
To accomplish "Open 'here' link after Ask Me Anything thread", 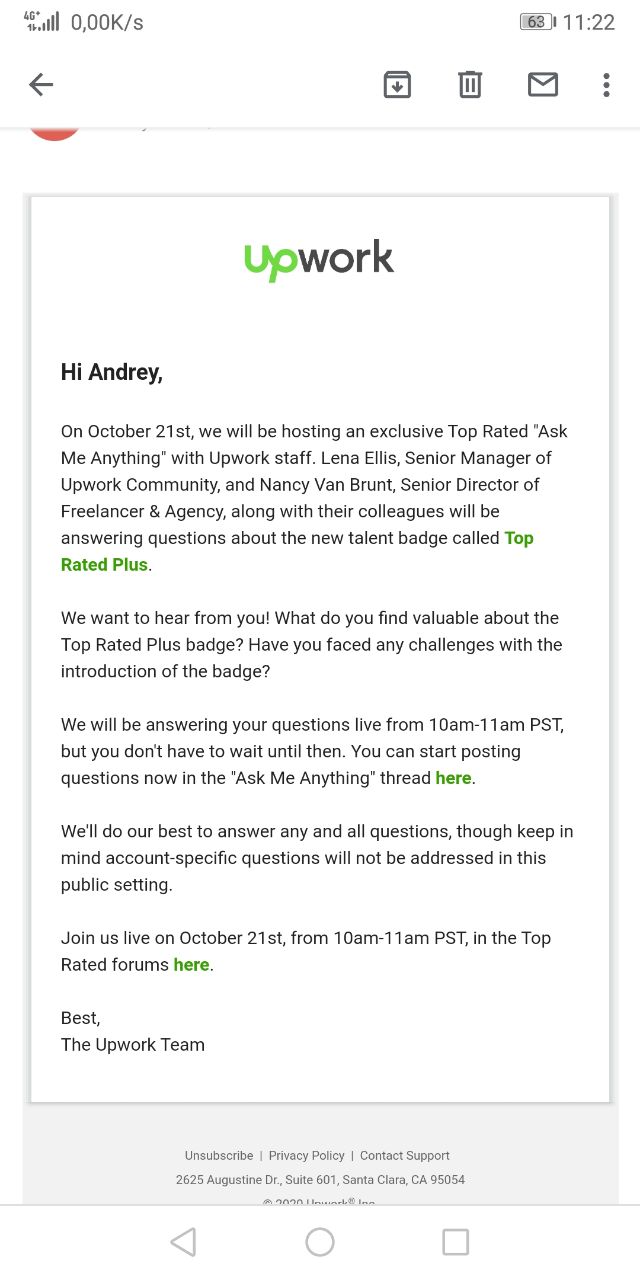I will [x=453, y=778].
